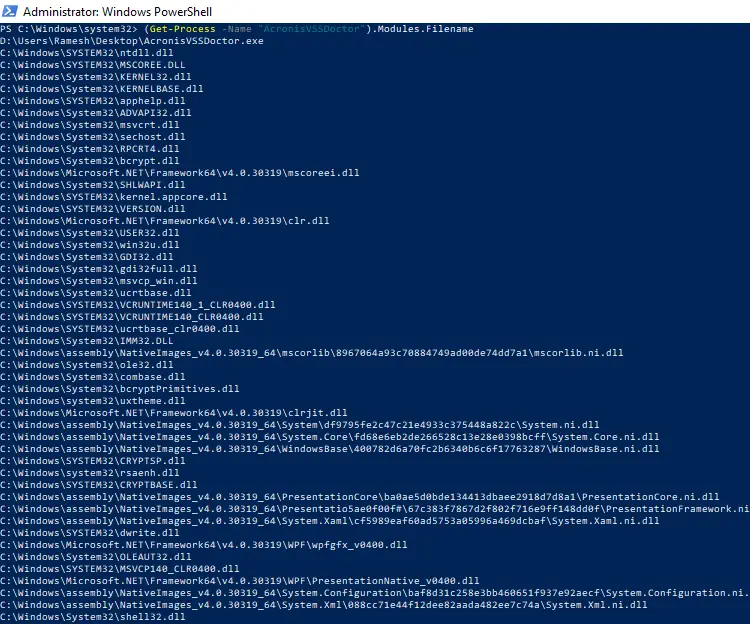Click the CRYPTSP.dll line
750x624 pixels.
tap(93, 460)
